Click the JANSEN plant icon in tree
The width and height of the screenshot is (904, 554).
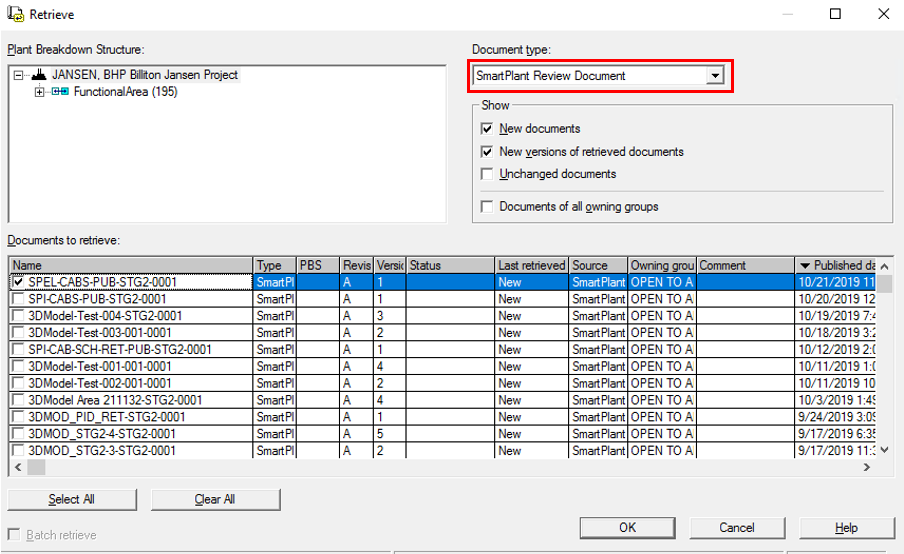40,75
